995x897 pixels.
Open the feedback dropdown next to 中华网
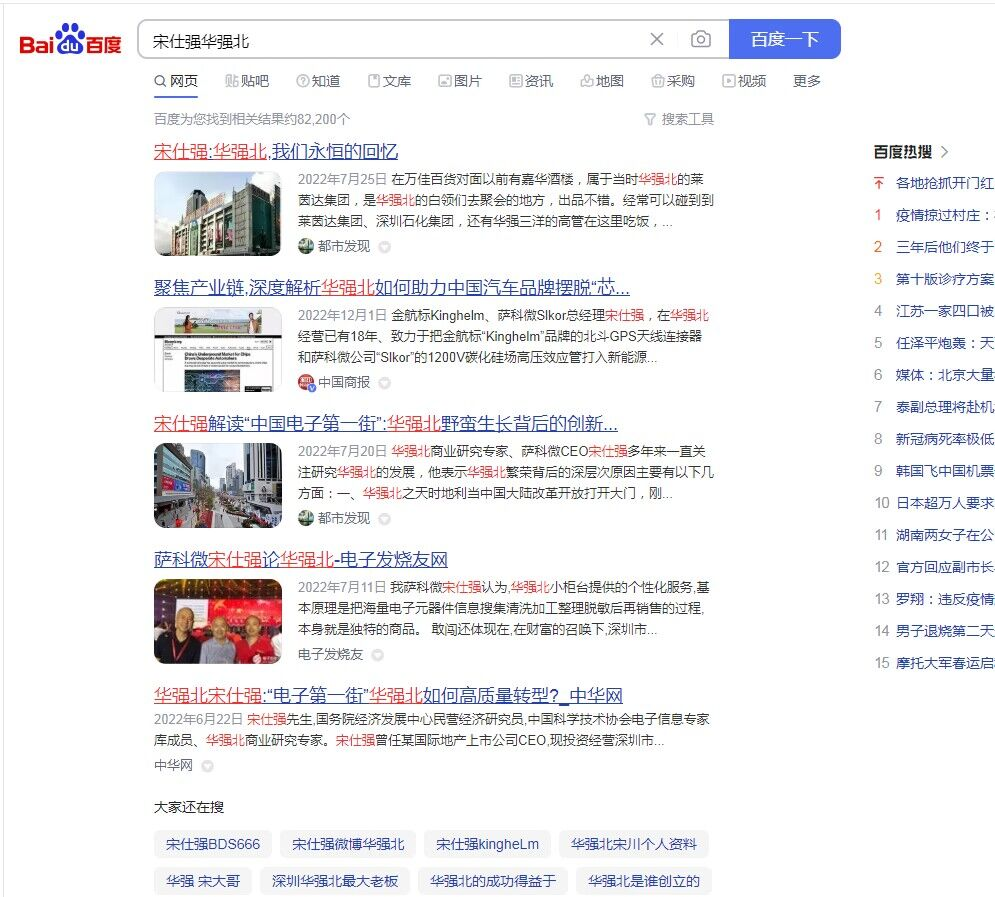206,766
